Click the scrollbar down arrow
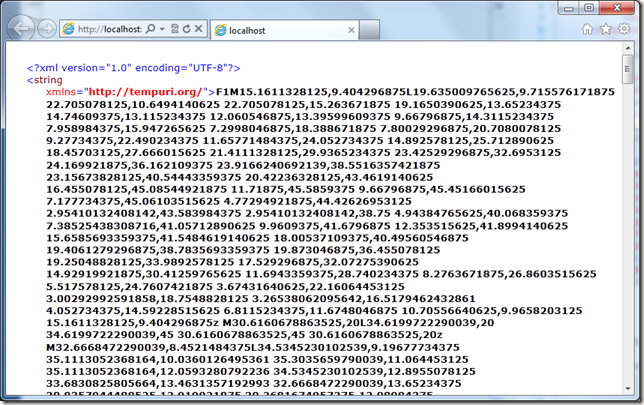The image size is (644, 405). 628,389
